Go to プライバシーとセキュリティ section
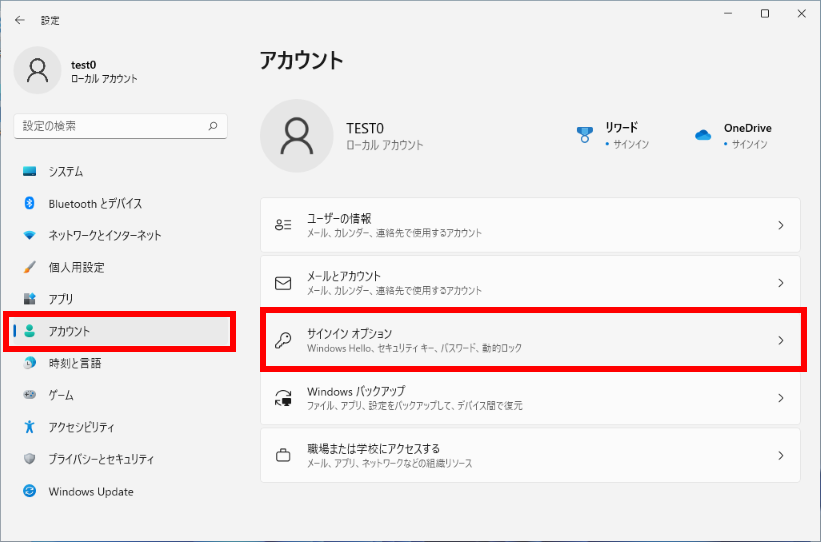The height and width of the screenshot is (542, 821). pyautogui.click(x=101, y=459)
